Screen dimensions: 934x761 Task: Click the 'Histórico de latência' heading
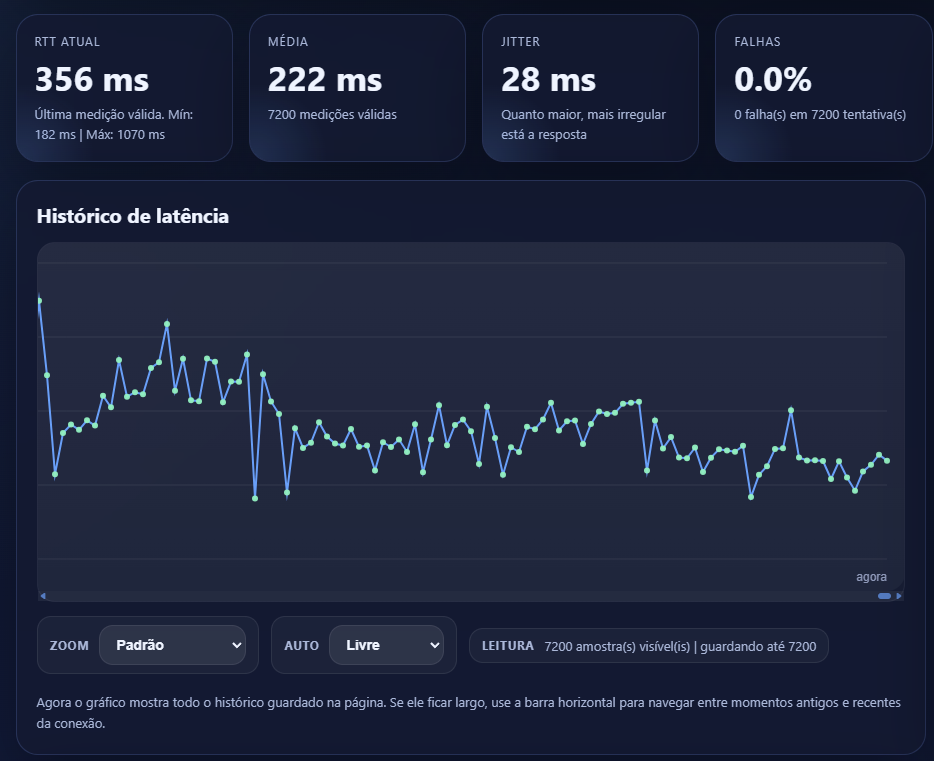[x=132, y=216]
